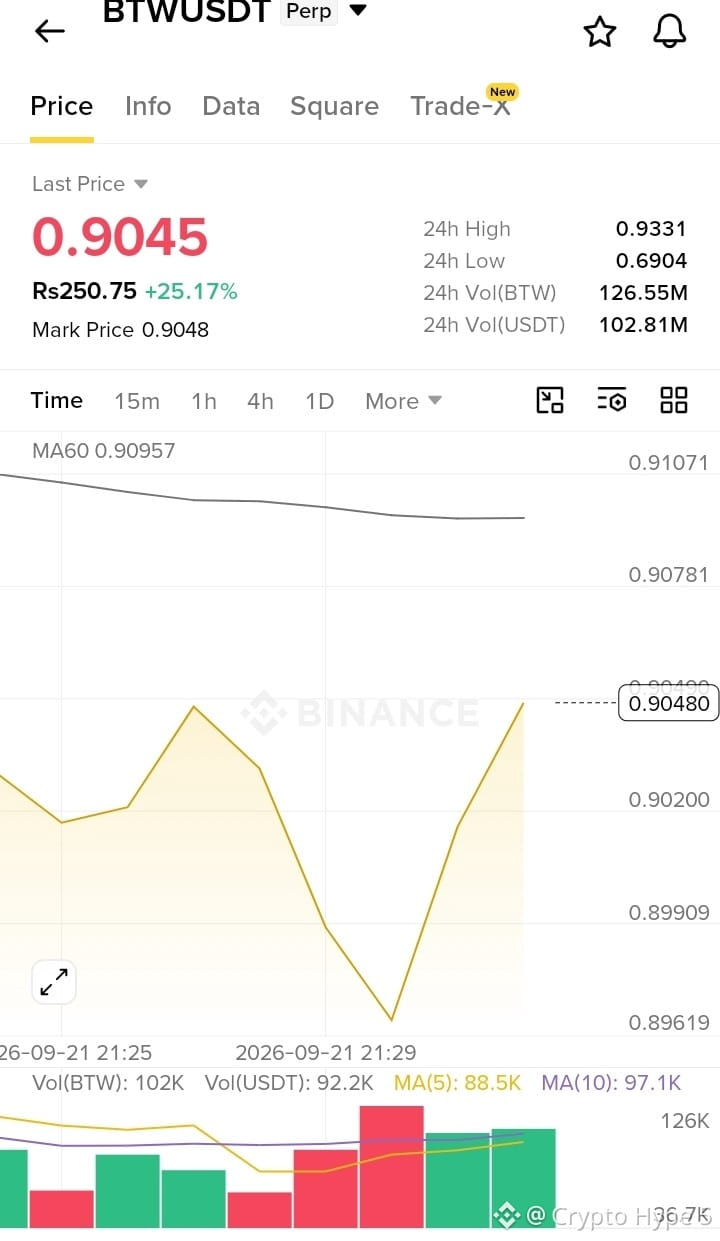Viewport: 720px width, 1241px height.
Task: Tap the tallest red volume bar
Action: pyautogui.click(x=392, y=1166)
